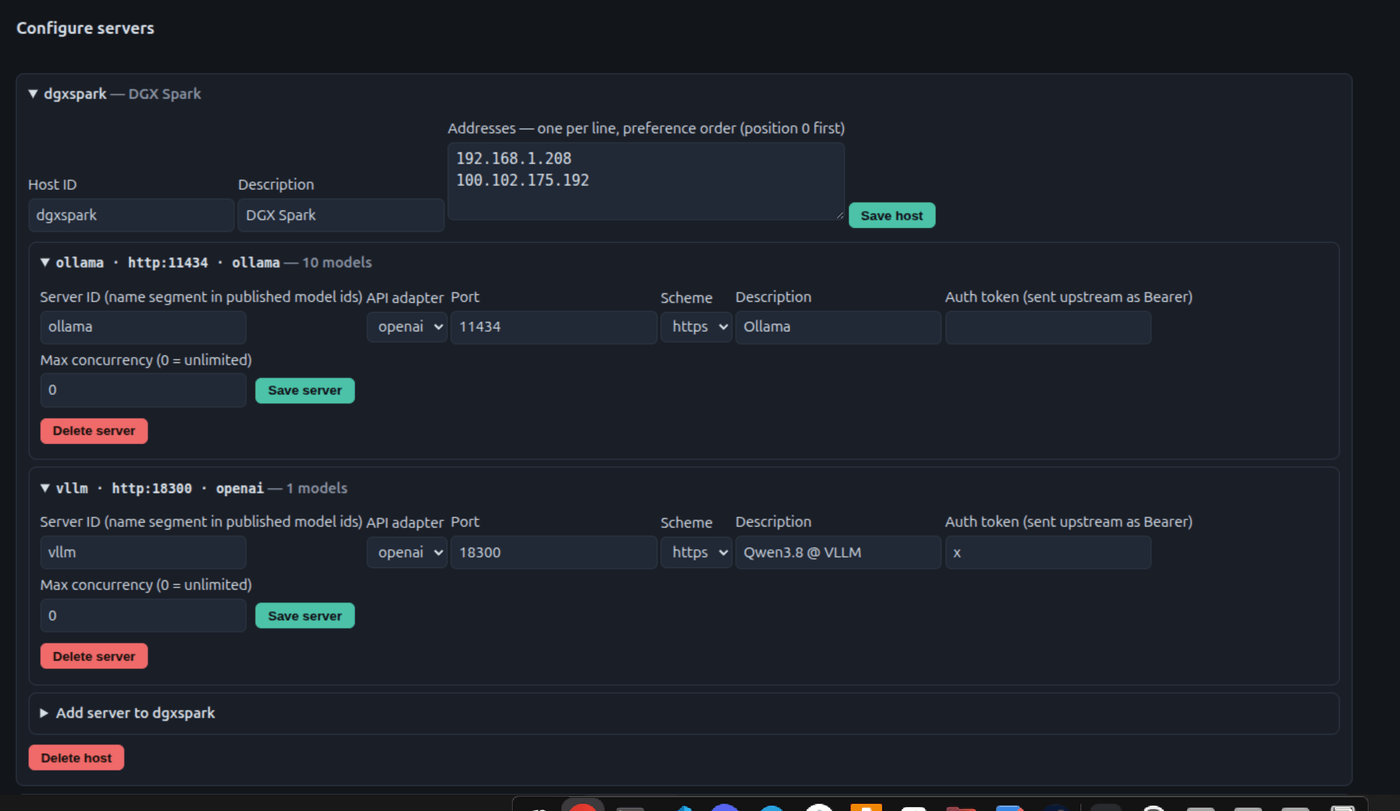Click the Delete host button
This screenshot has height=811, width=1400.
click(76, 757)
